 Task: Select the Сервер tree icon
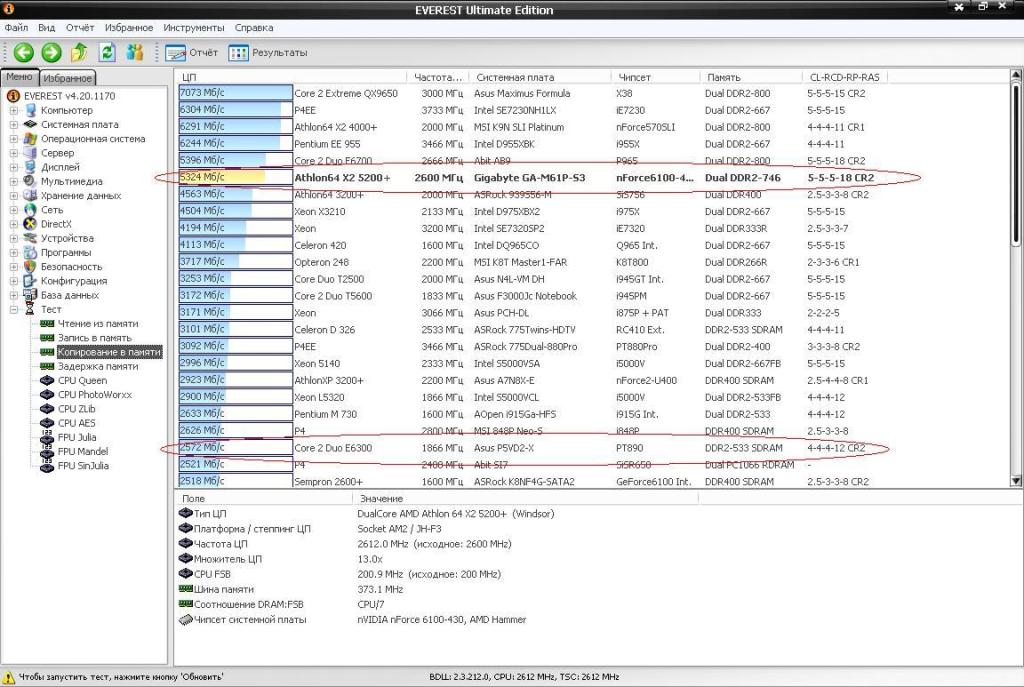[31, 153]
